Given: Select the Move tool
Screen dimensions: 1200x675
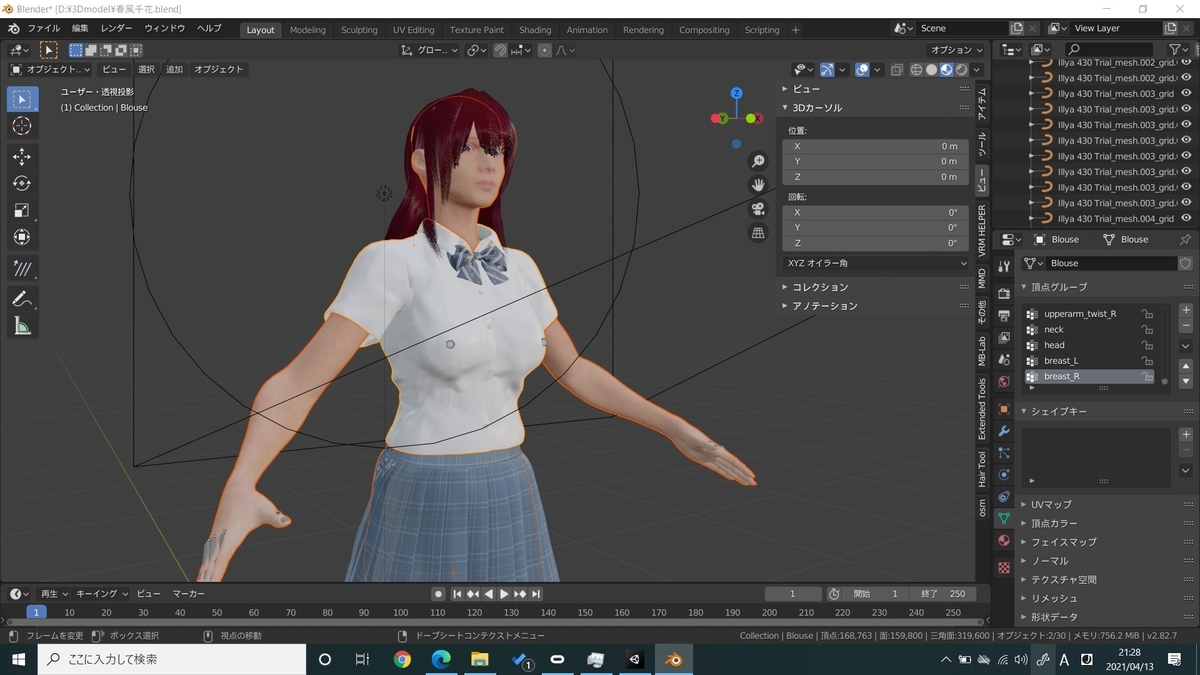Looking at the screenshot, I should (22, 157).
